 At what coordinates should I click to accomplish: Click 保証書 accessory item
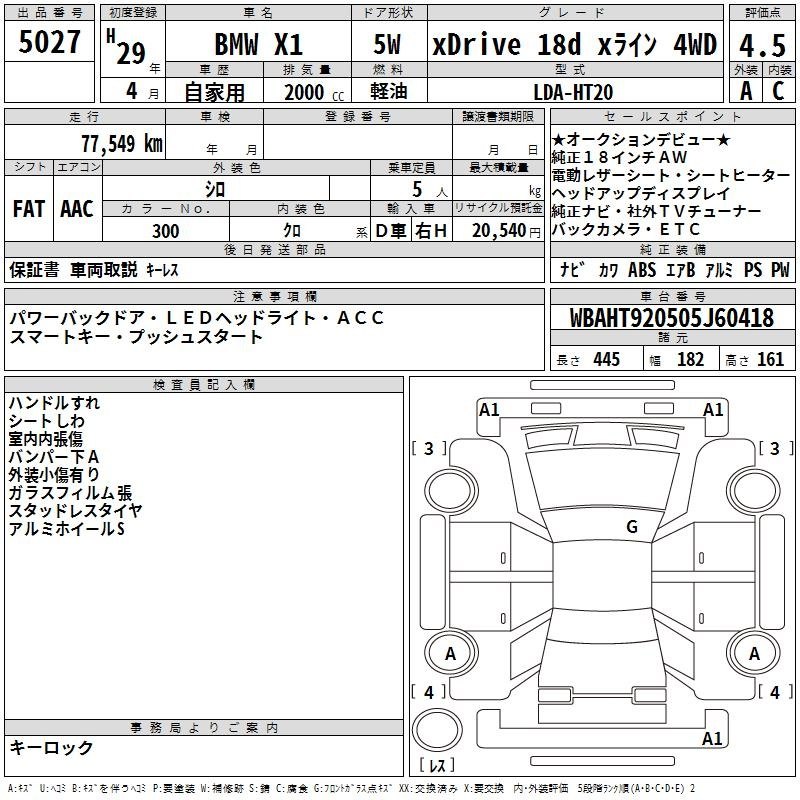[x=34, y=269]
